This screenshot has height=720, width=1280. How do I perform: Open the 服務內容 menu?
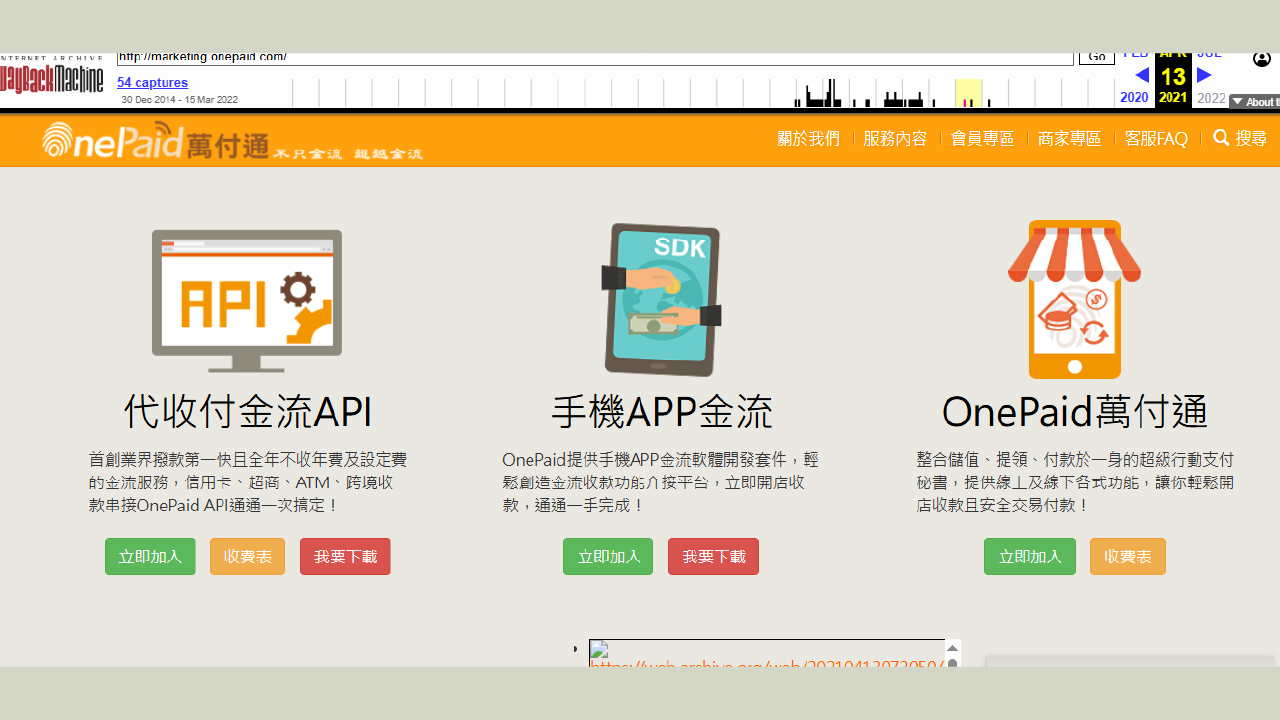coord(895,139)
